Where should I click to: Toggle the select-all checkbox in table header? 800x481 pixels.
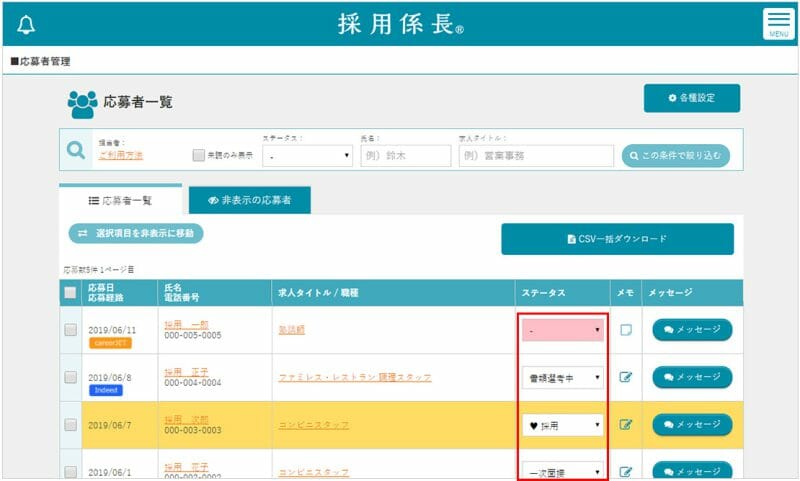coord(70,292)
